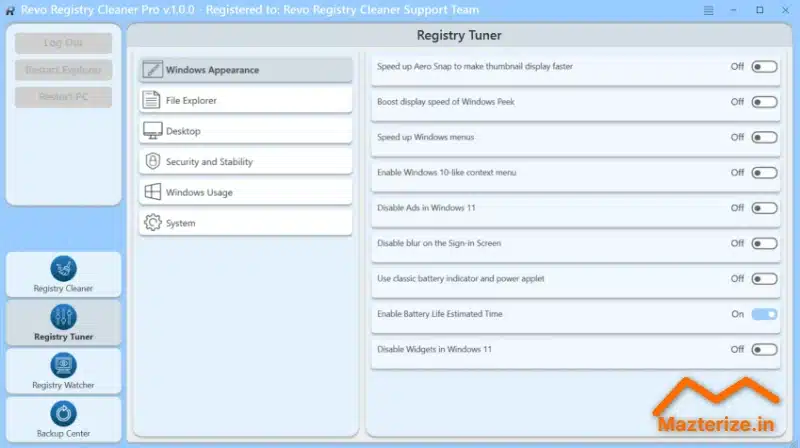Image resolution: width=800 pixels, height=448 pixels.
Task: Open the Registry Watcher monitor icon
Action: click(x=63, y=365)
